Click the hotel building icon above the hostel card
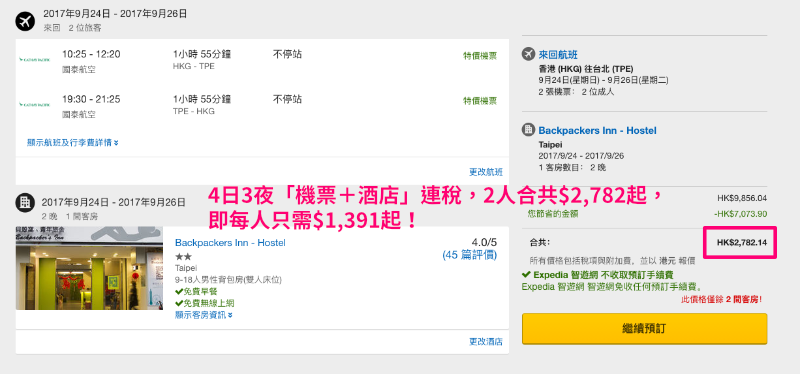This screenshot has width=800, height=374. [24, 203]
